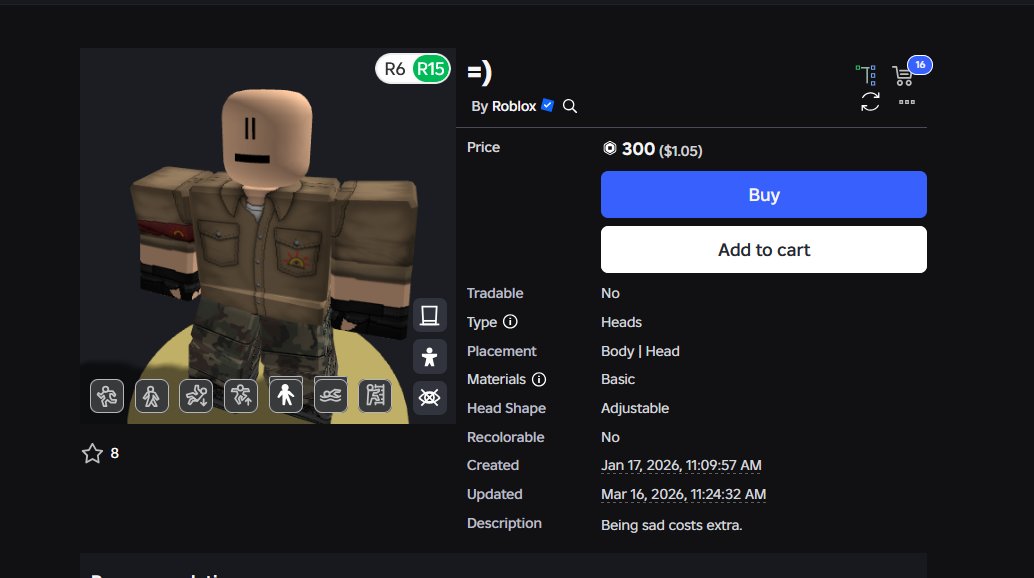Play the swim animation preview icon
The height and width of the screenshot is (578, 1034).
pyautogui.click(x=330, y=396)
